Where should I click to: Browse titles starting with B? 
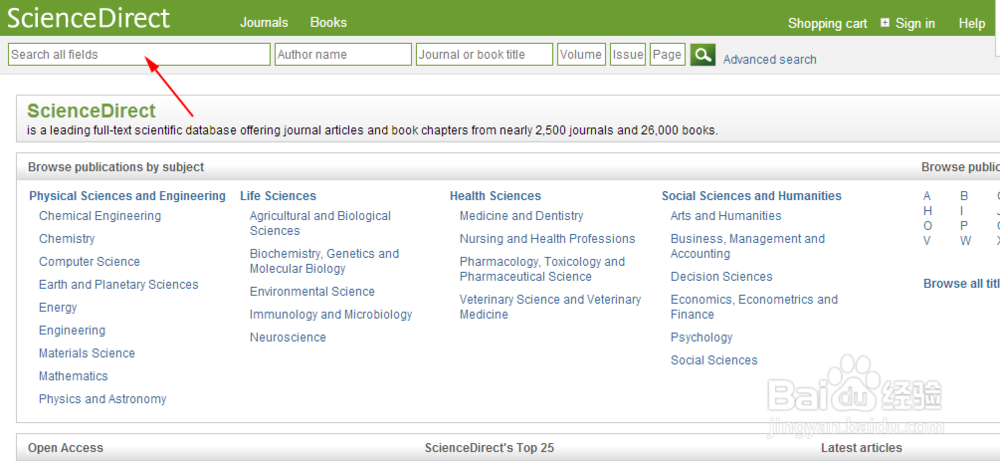coord(964,196)
